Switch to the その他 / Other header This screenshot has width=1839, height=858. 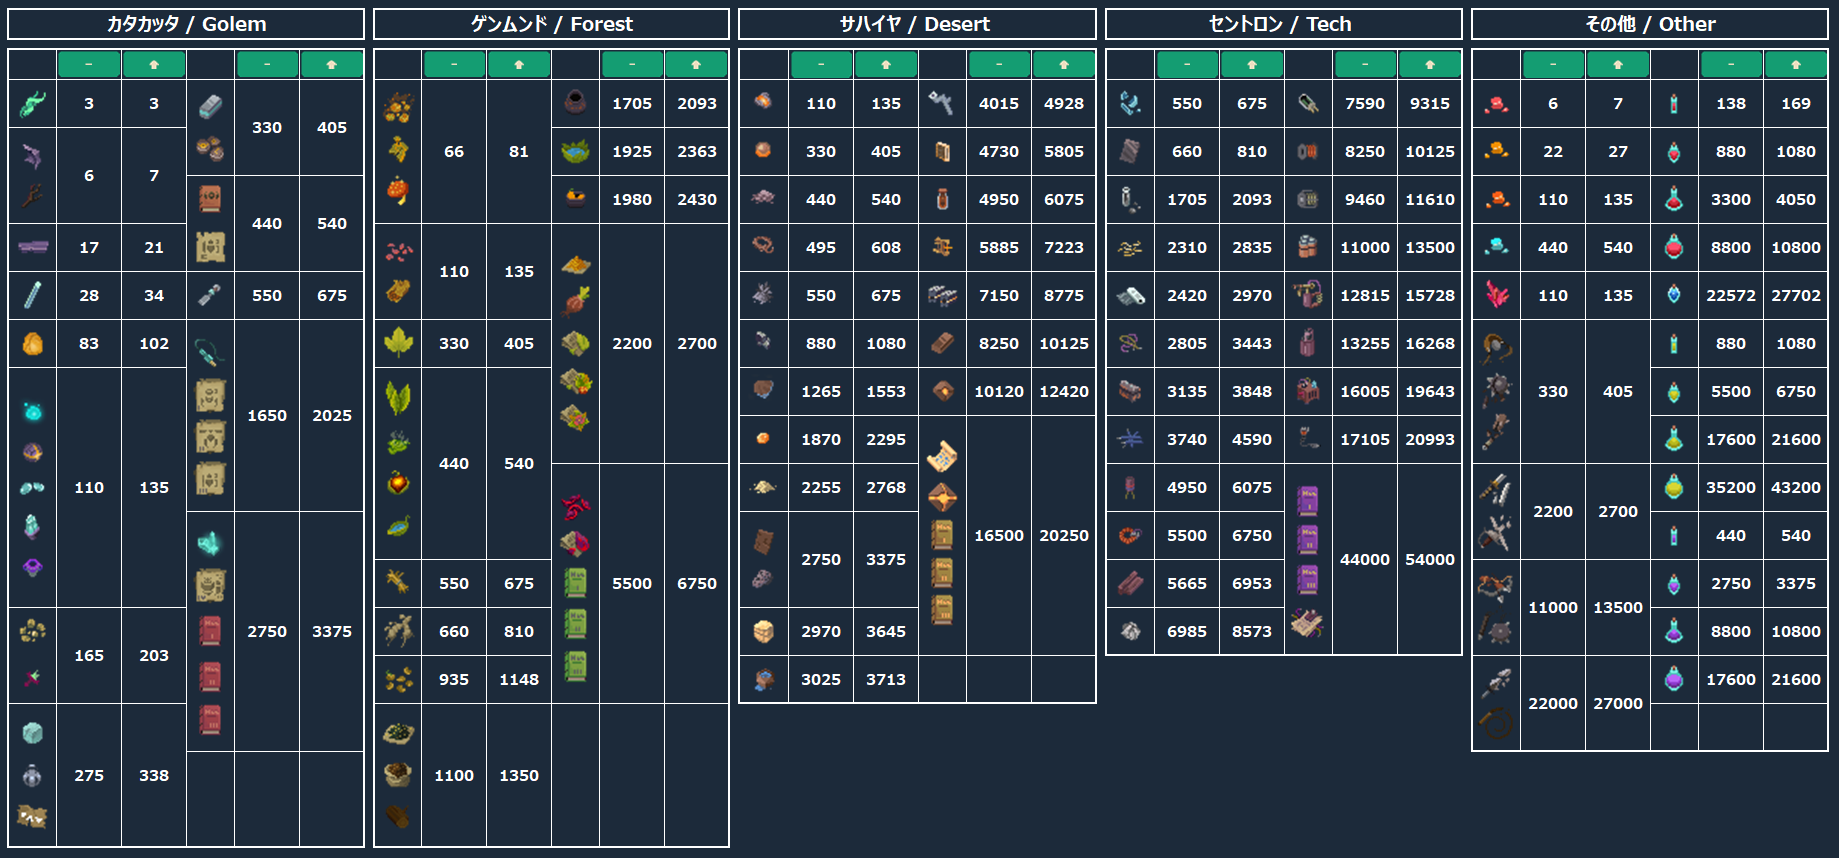click(x=1650, y=24)
